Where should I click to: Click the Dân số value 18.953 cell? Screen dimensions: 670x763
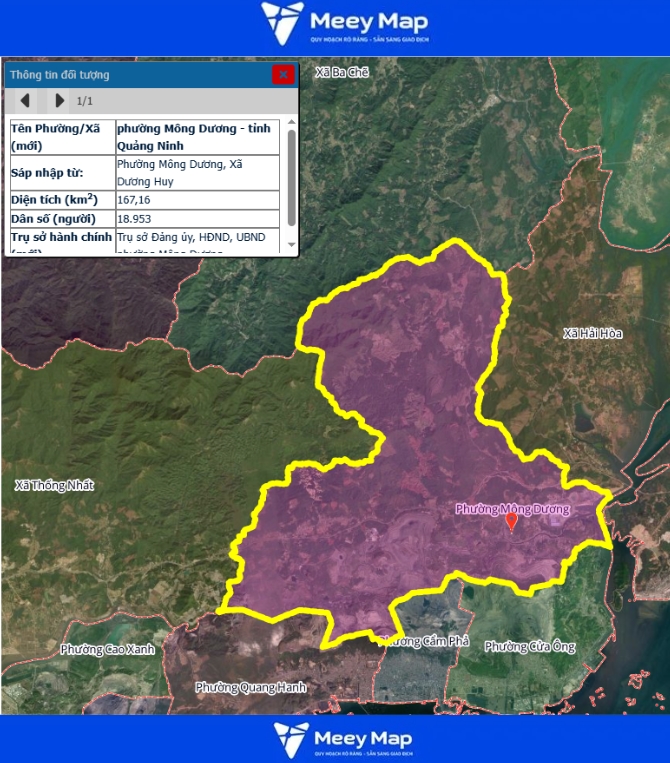tap(197, 218)
